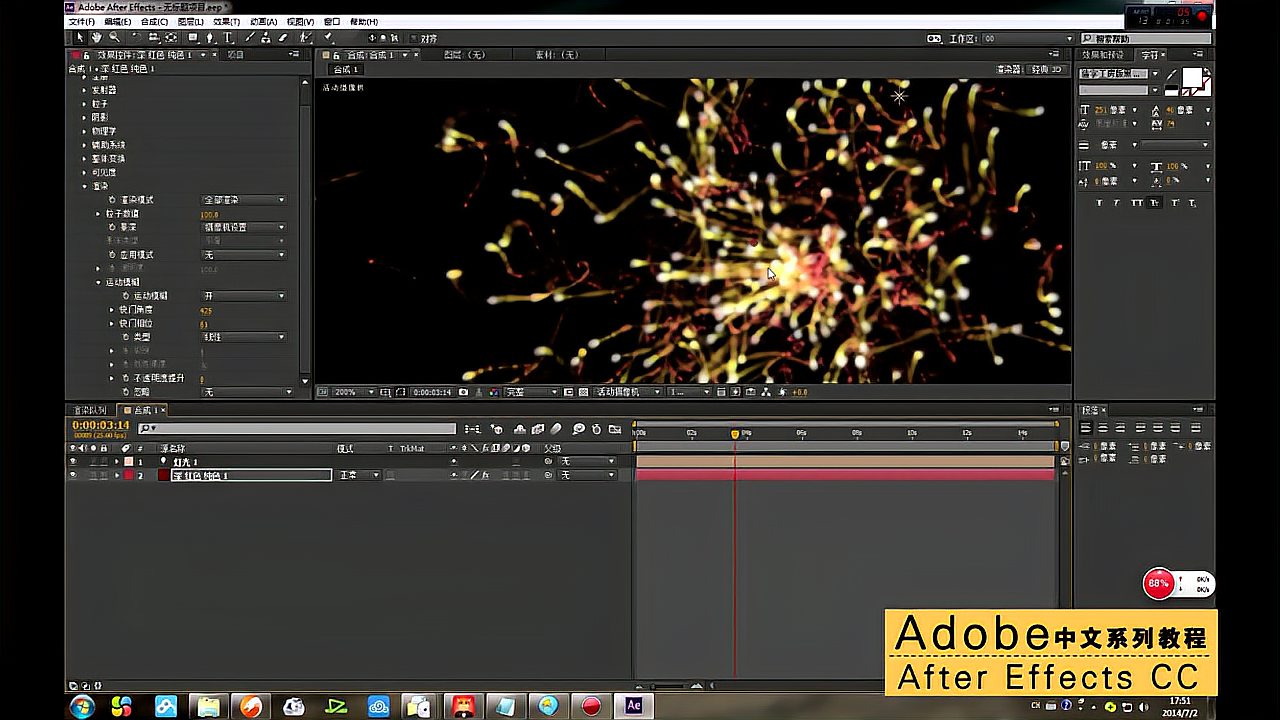Viewport: 1280px width, 720px height.
Task: Click the timeline Draft 3D icon
Action: [497, 429]
